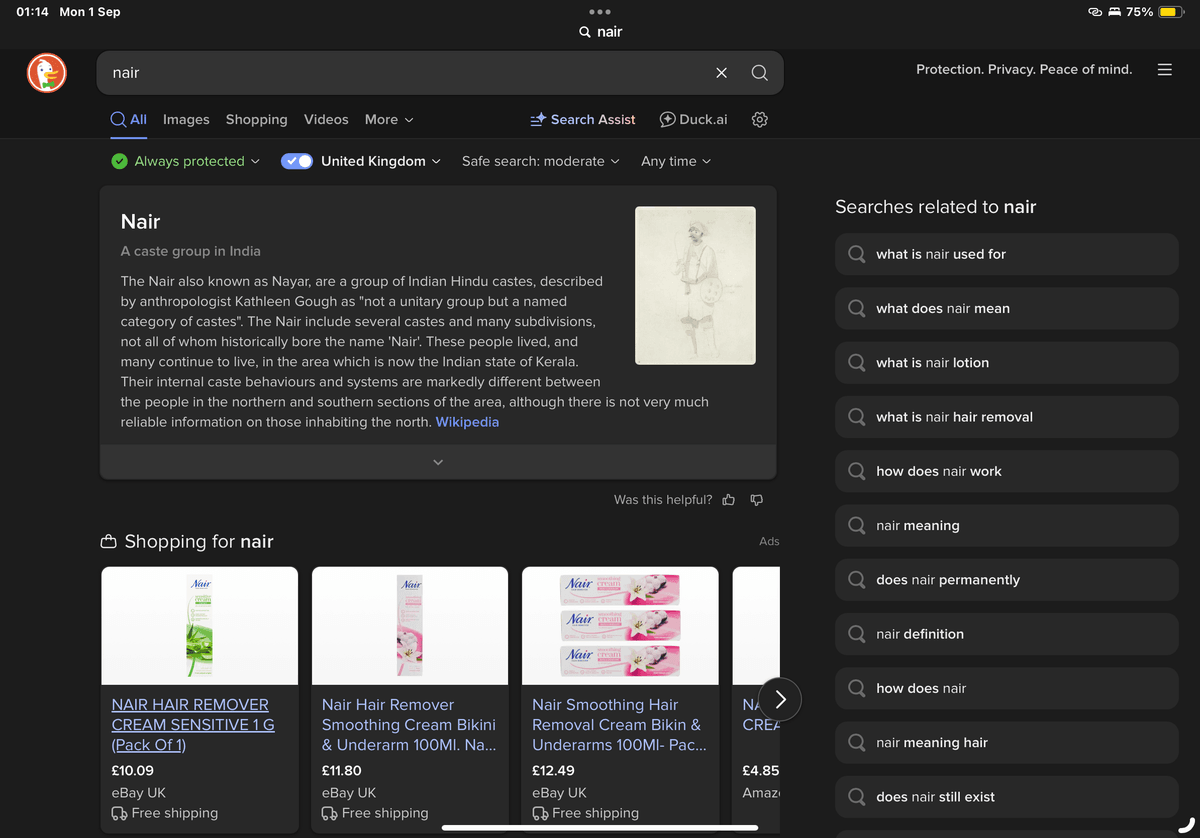
Task: Open the pink Nair bikini cream image
Action: pyautogui.click(x=410, y=626)
